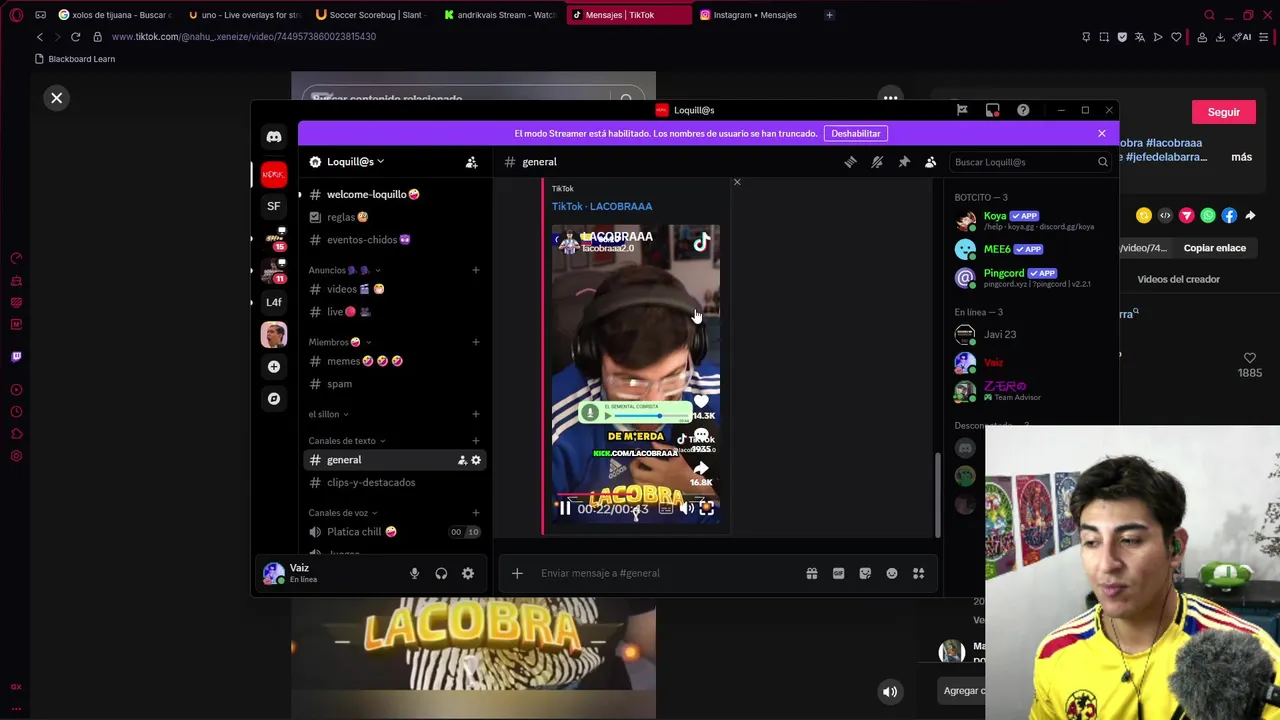Attach a file with message bar plus
The image size is (1280, 720).
point(517,573)
